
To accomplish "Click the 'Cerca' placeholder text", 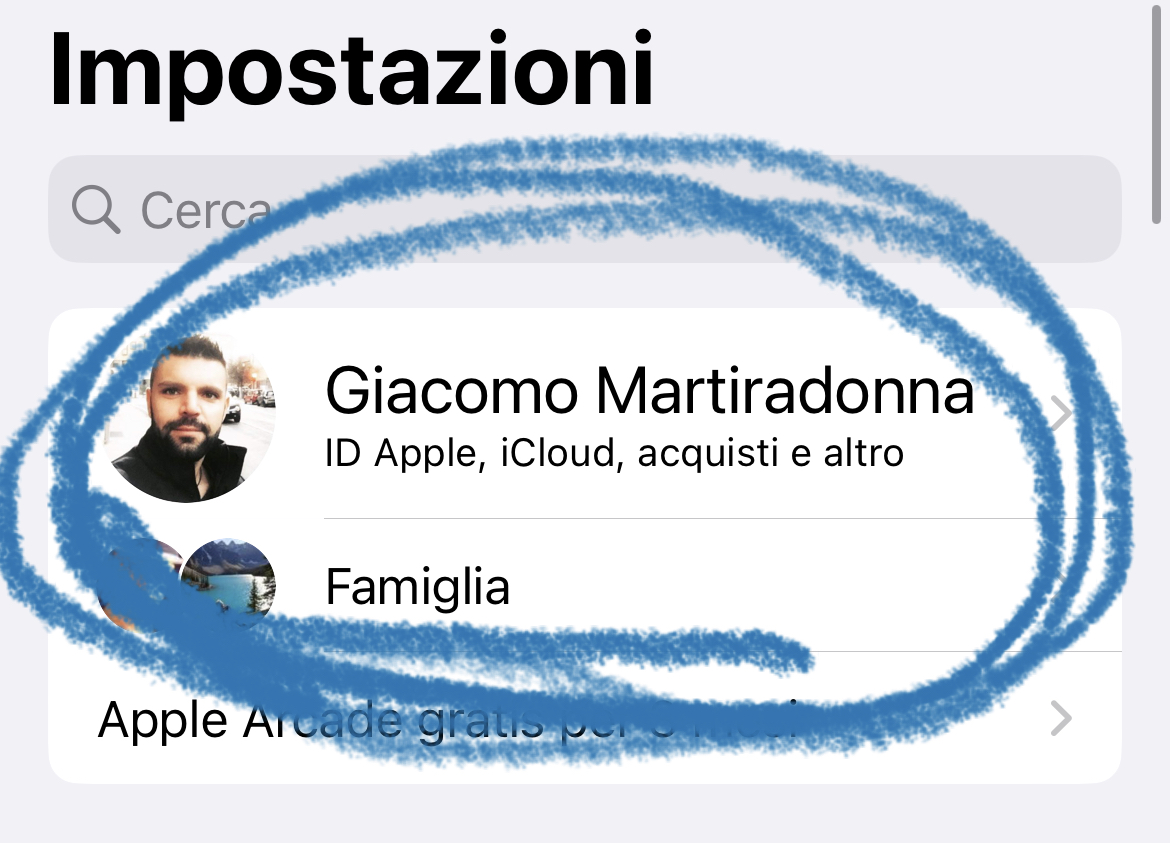I will [x=206, y=210].
